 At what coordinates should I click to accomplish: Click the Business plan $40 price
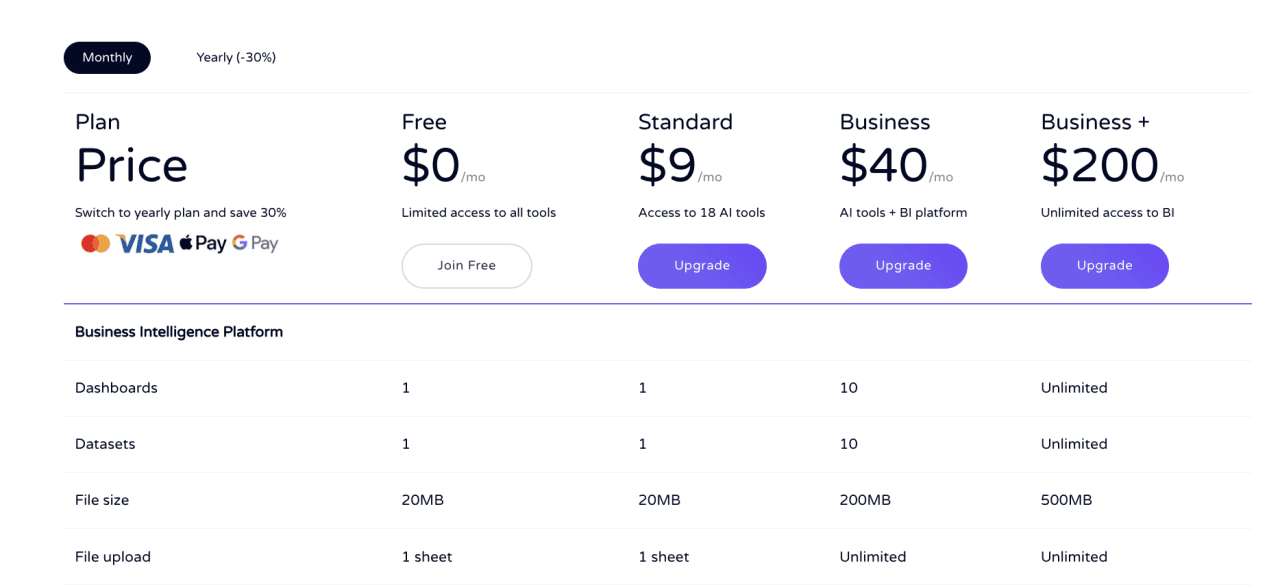coord(883,166)
